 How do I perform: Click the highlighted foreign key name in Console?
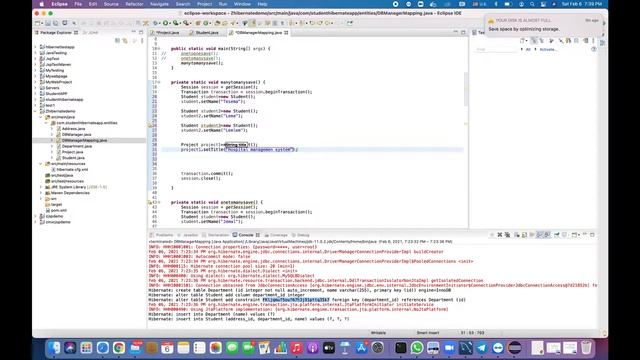click(x=296, y=300)
